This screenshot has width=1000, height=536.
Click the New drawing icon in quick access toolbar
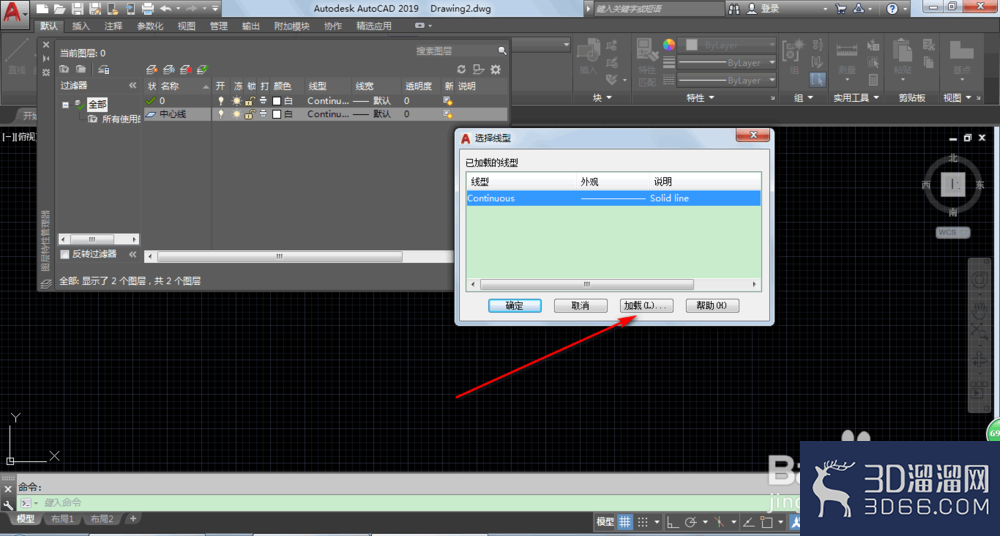pyautogui.click(x=41, y=9)
